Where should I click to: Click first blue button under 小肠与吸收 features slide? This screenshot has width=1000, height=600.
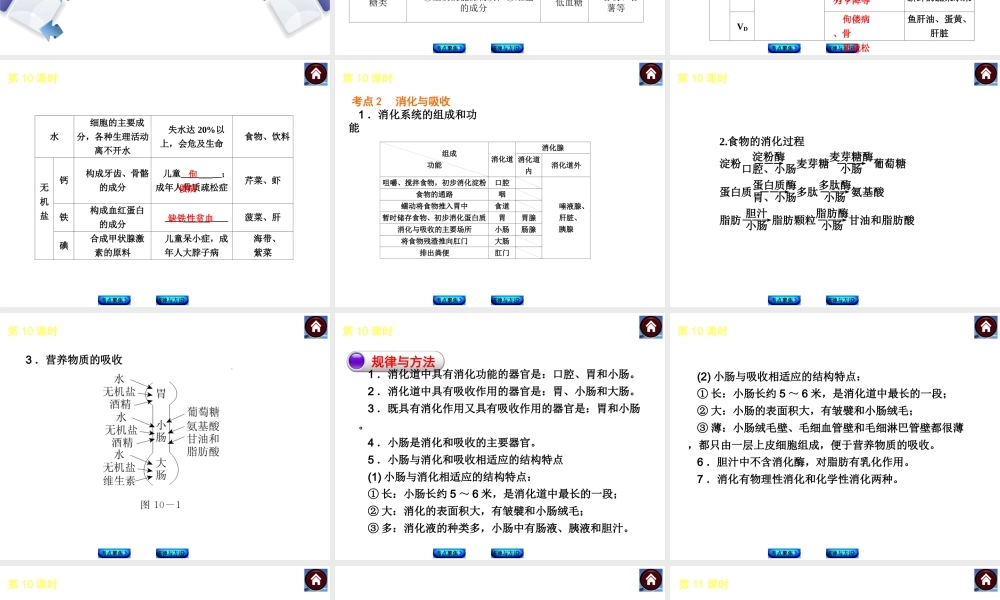click(x=784, y=553)
